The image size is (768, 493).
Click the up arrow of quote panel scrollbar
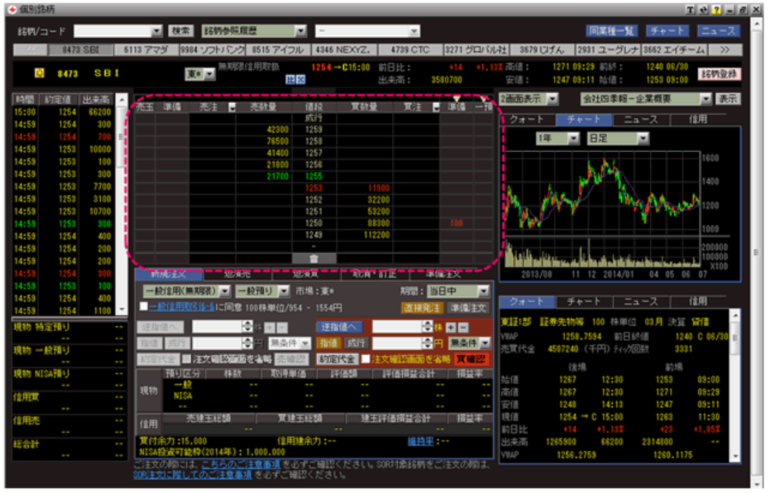click(735, 316)
